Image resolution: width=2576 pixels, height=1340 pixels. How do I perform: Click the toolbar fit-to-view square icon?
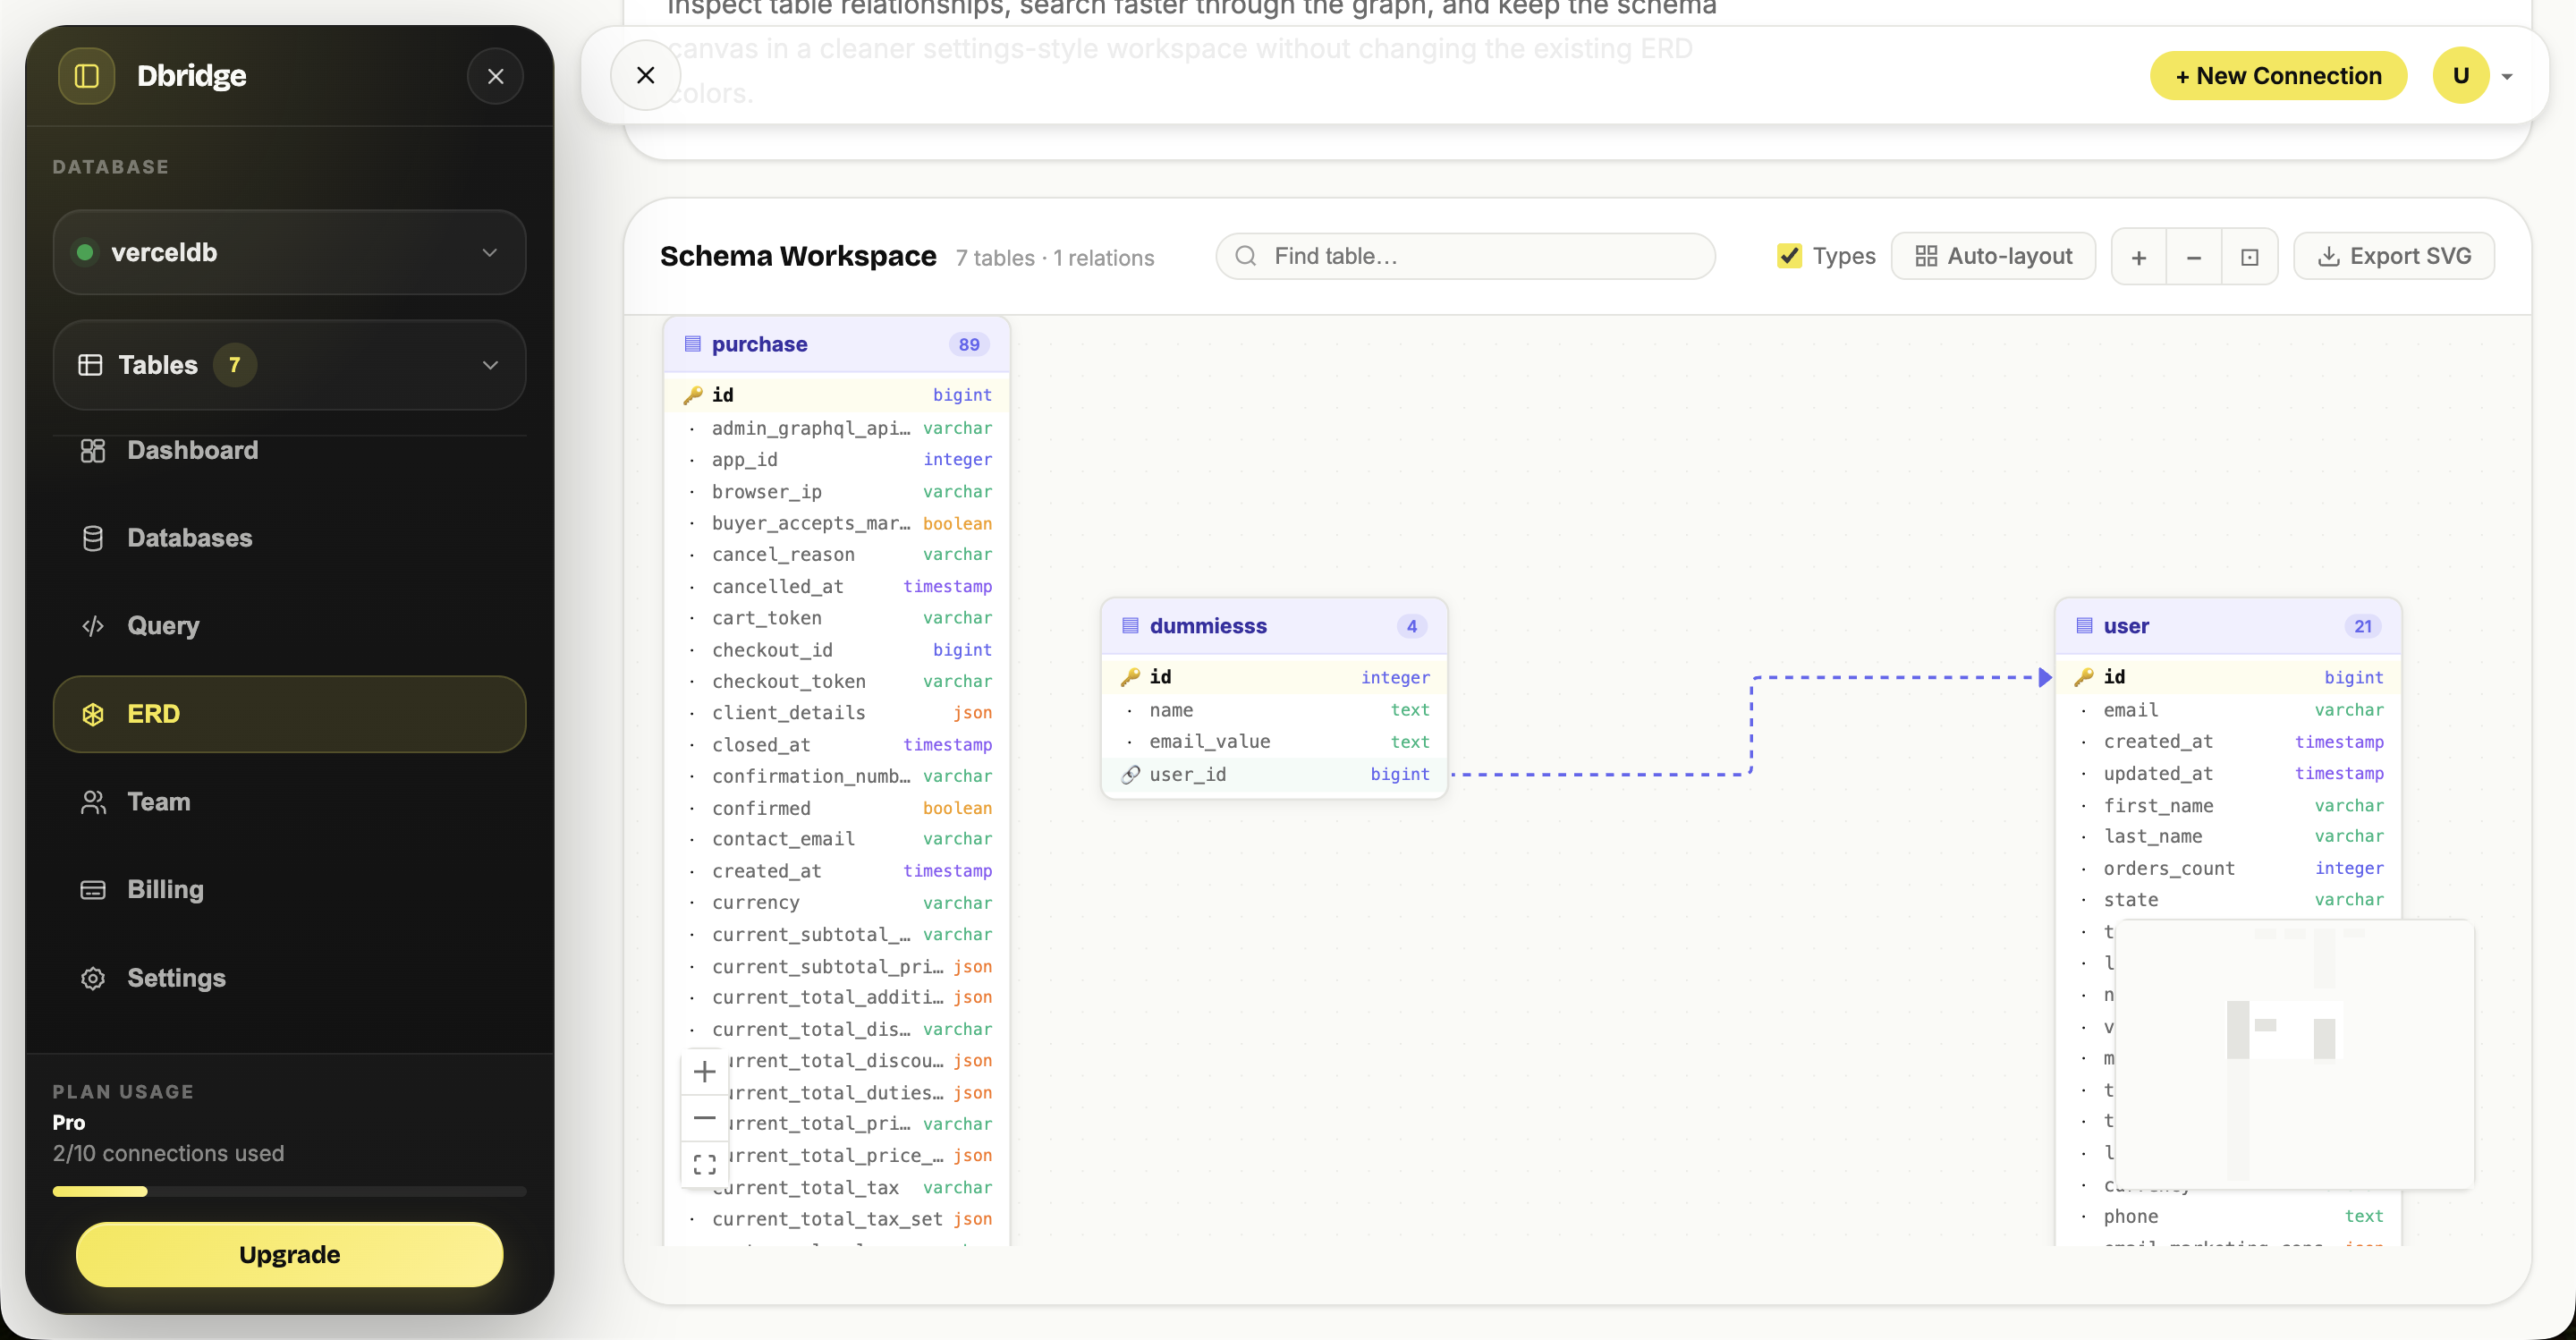[2249, 257]
